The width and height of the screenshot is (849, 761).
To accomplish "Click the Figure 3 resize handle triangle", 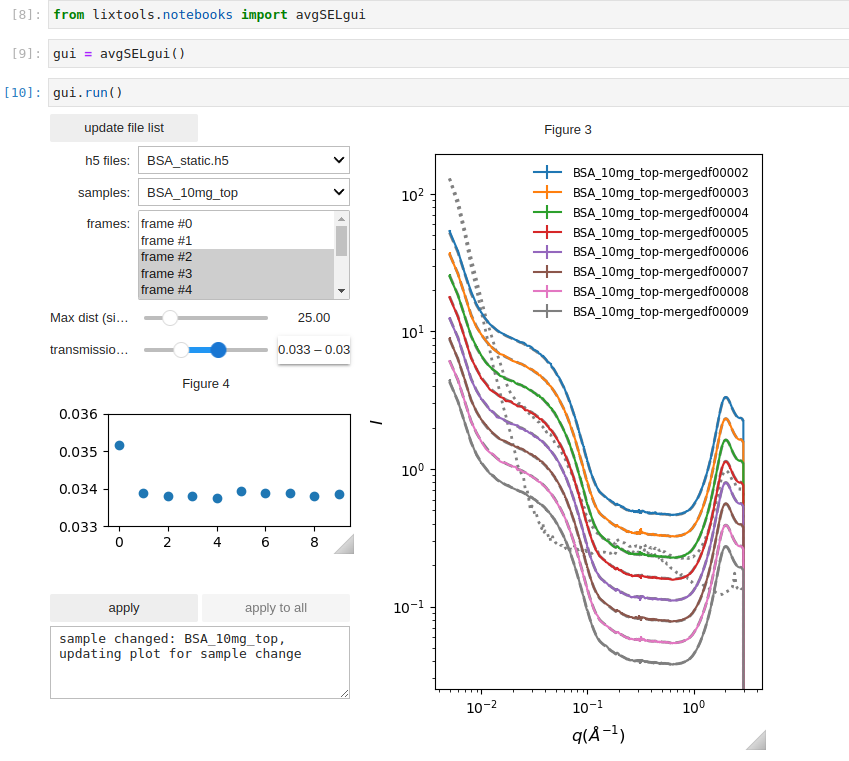I will pyautogui.click(x=757, y=740).
